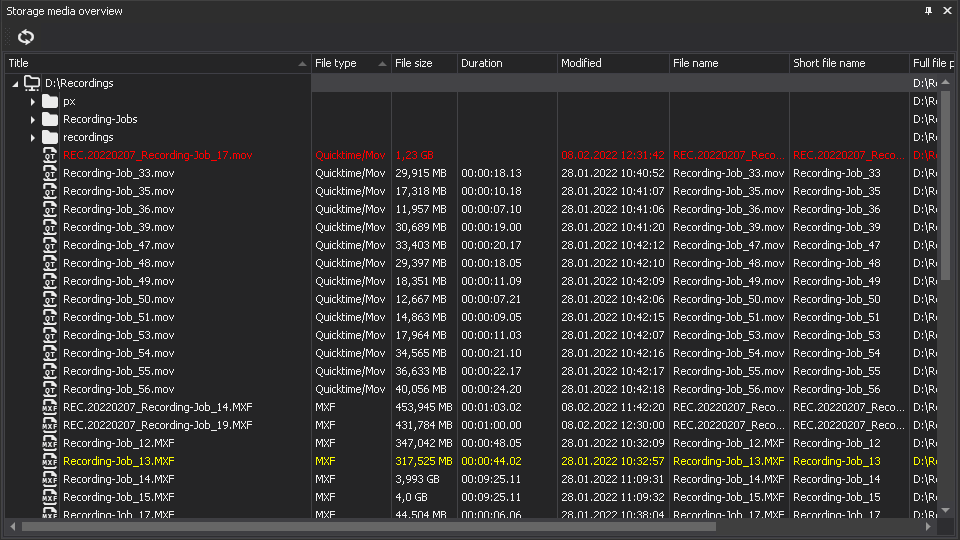Click the duration 00:09:25.11 of Recording-Job_15.MXF
The height and width of the screenshot is (540, 960).
492,497
